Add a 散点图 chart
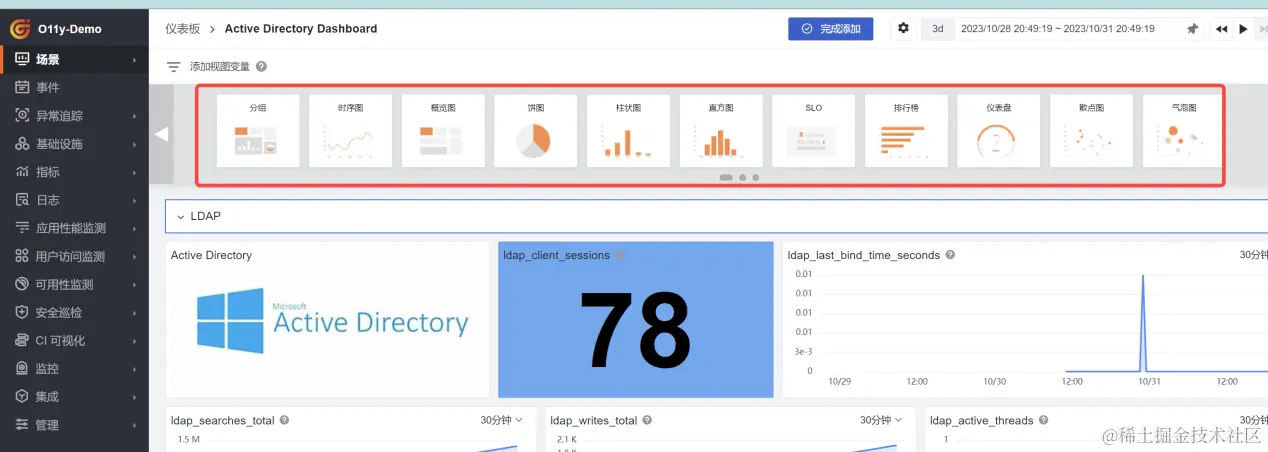 (x=1091, y=130)
